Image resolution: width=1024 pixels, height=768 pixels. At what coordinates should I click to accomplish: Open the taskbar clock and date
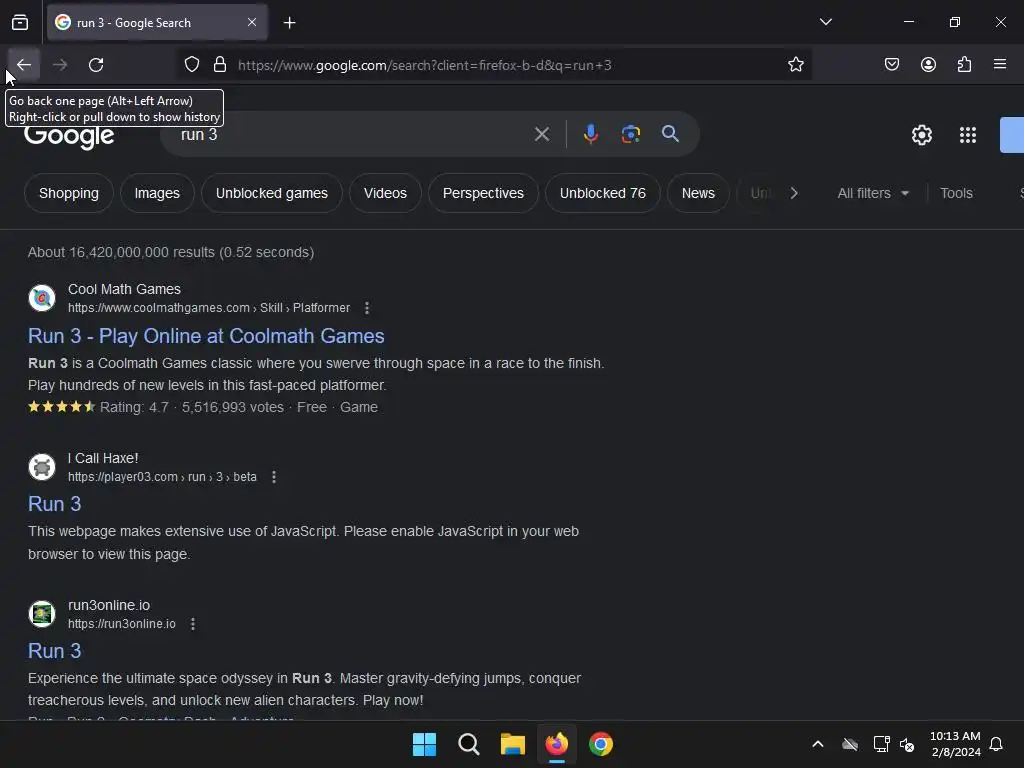955,744
